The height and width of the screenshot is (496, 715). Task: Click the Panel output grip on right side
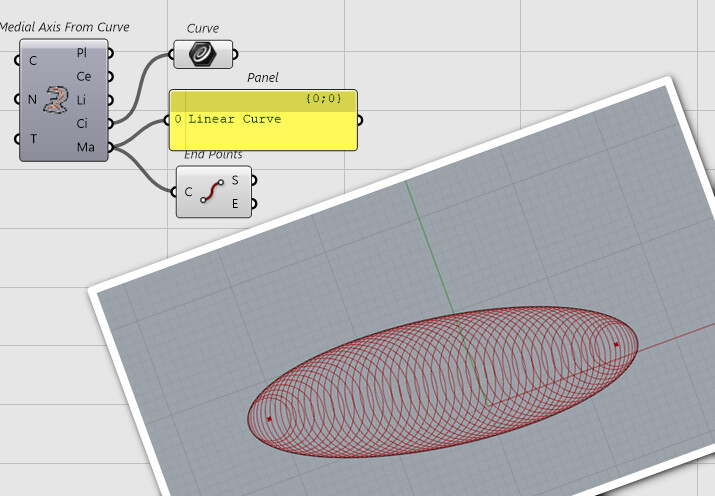click(x=360, y=120)
